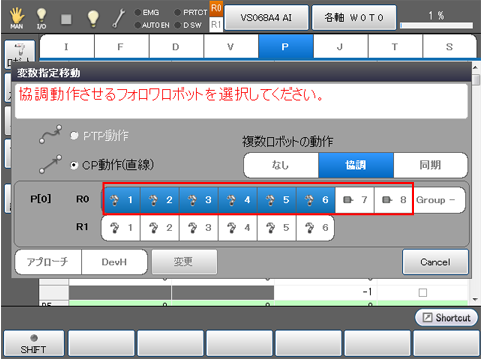481x360 pixels.
Task: Switch to the T variable tab
Action: coord(395,47)
